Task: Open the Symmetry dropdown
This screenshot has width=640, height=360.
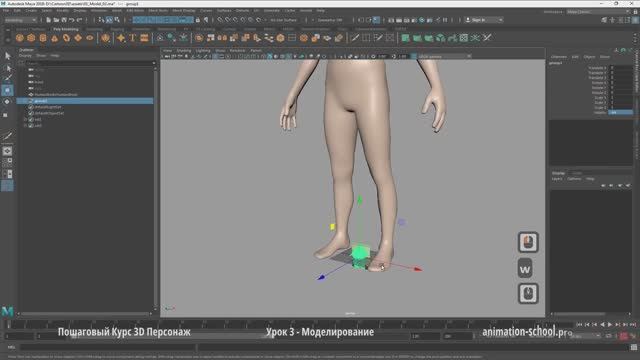Action: [330, 20]
